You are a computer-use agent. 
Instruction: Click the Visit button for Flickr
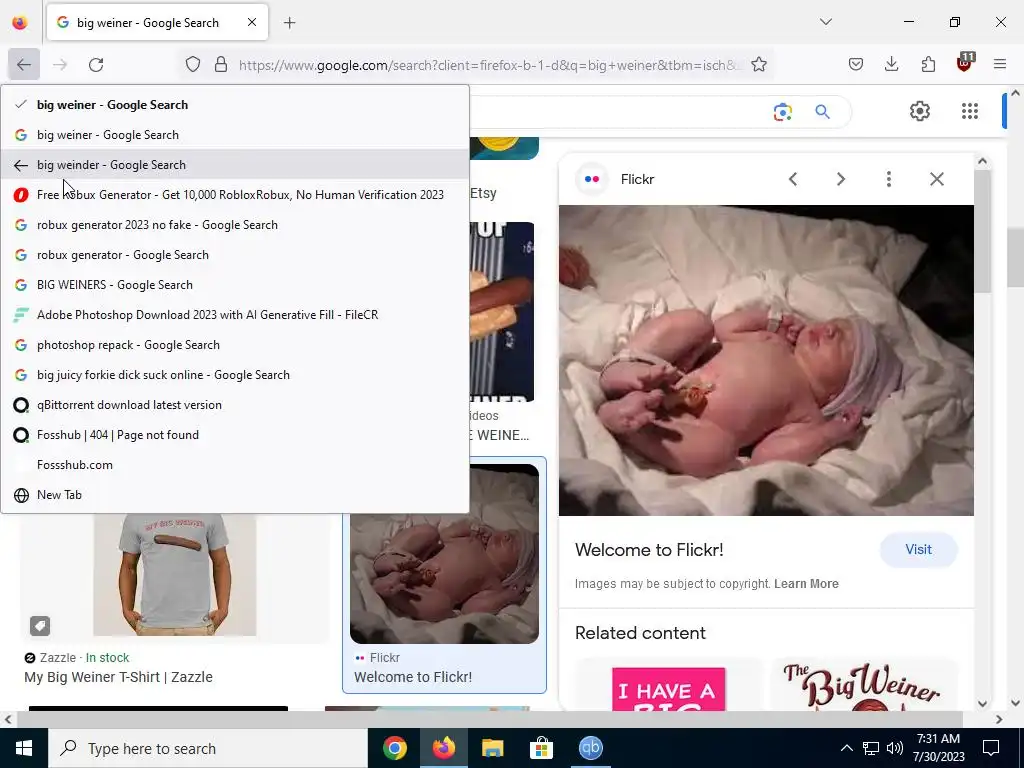[x=918, y=550]
